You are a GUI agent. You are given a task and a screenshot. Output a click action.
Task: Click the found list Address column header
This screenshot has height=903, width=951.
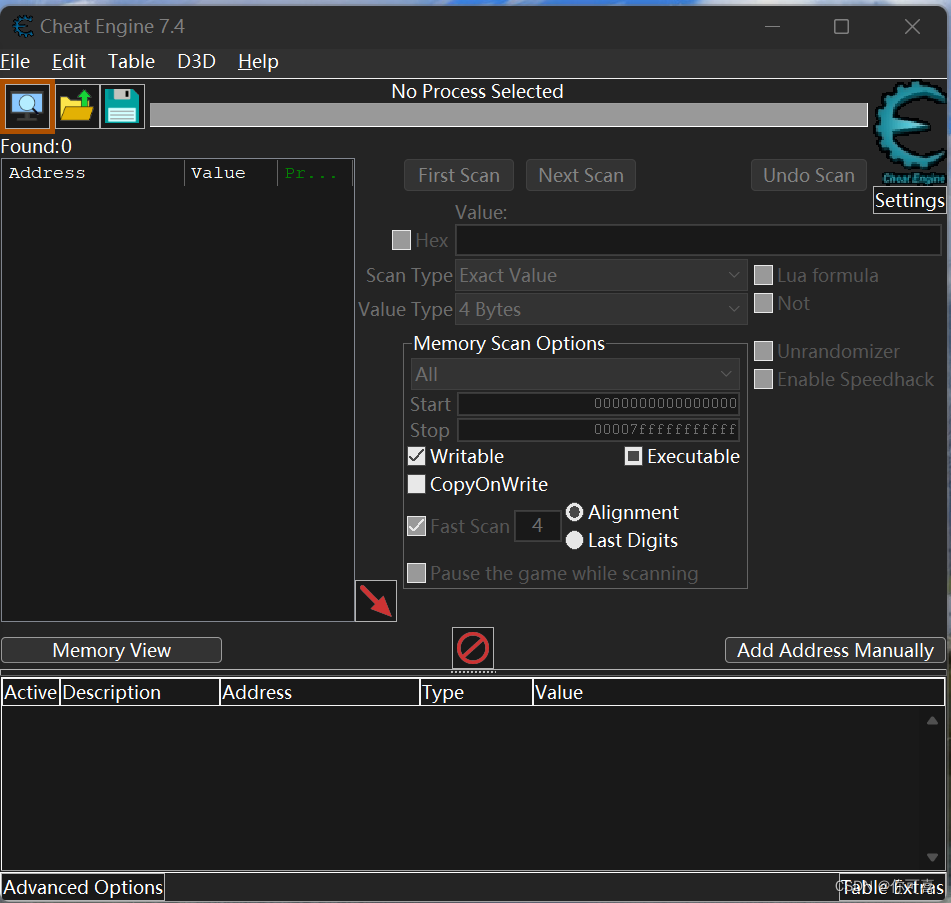93,173
